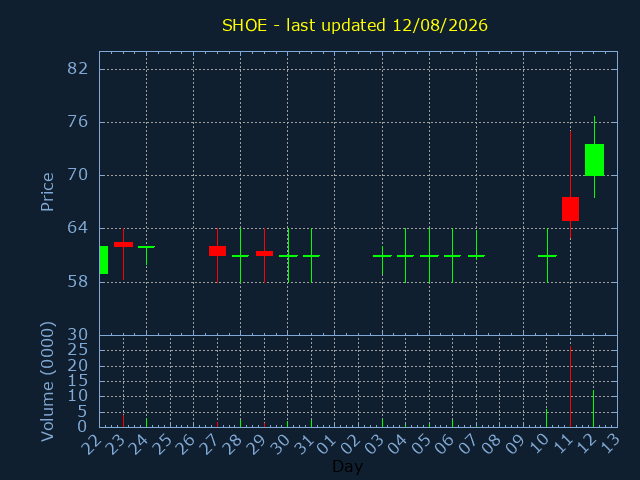This screenshot has height=480, width=640.
Task: Click the green candle on day 05
Action: [x=429, y=256]
